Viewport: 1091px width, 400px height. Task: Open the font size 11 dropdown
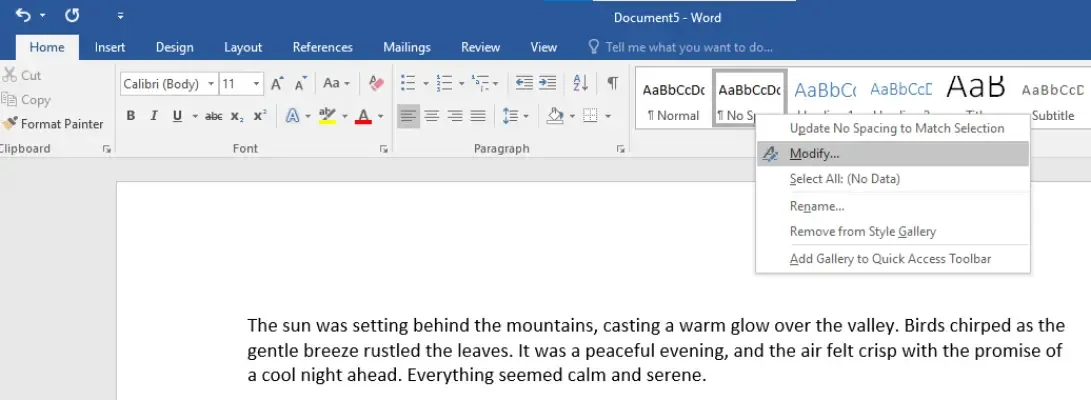tap(256, 84)
